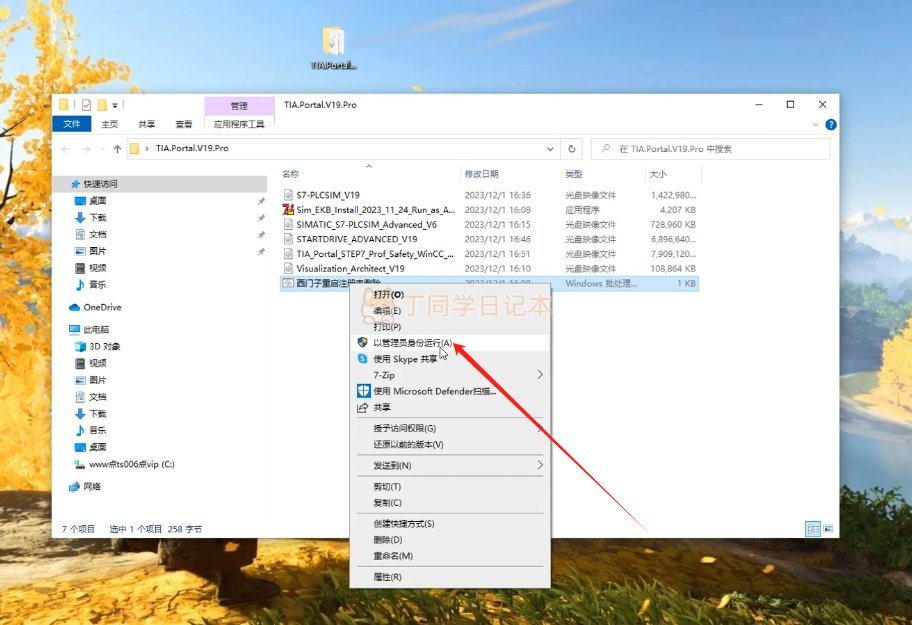
Task: Open Explorer help icon
Action: click(x=831, y=124)
